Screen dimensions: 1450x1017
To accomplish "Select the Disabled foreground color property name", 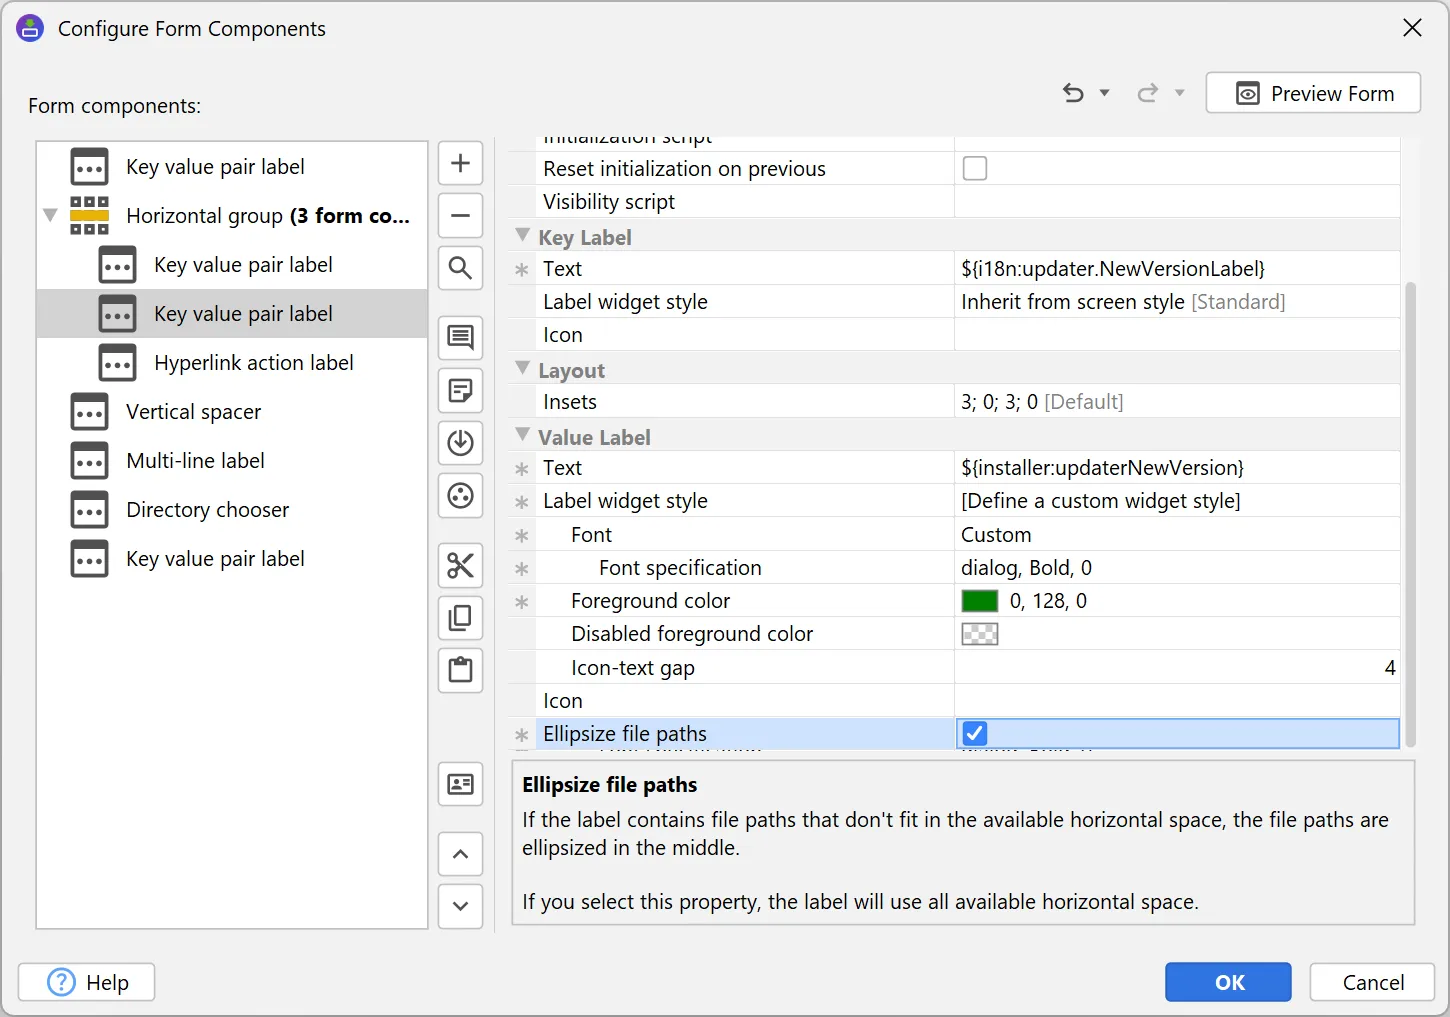I will coord(692,634).
